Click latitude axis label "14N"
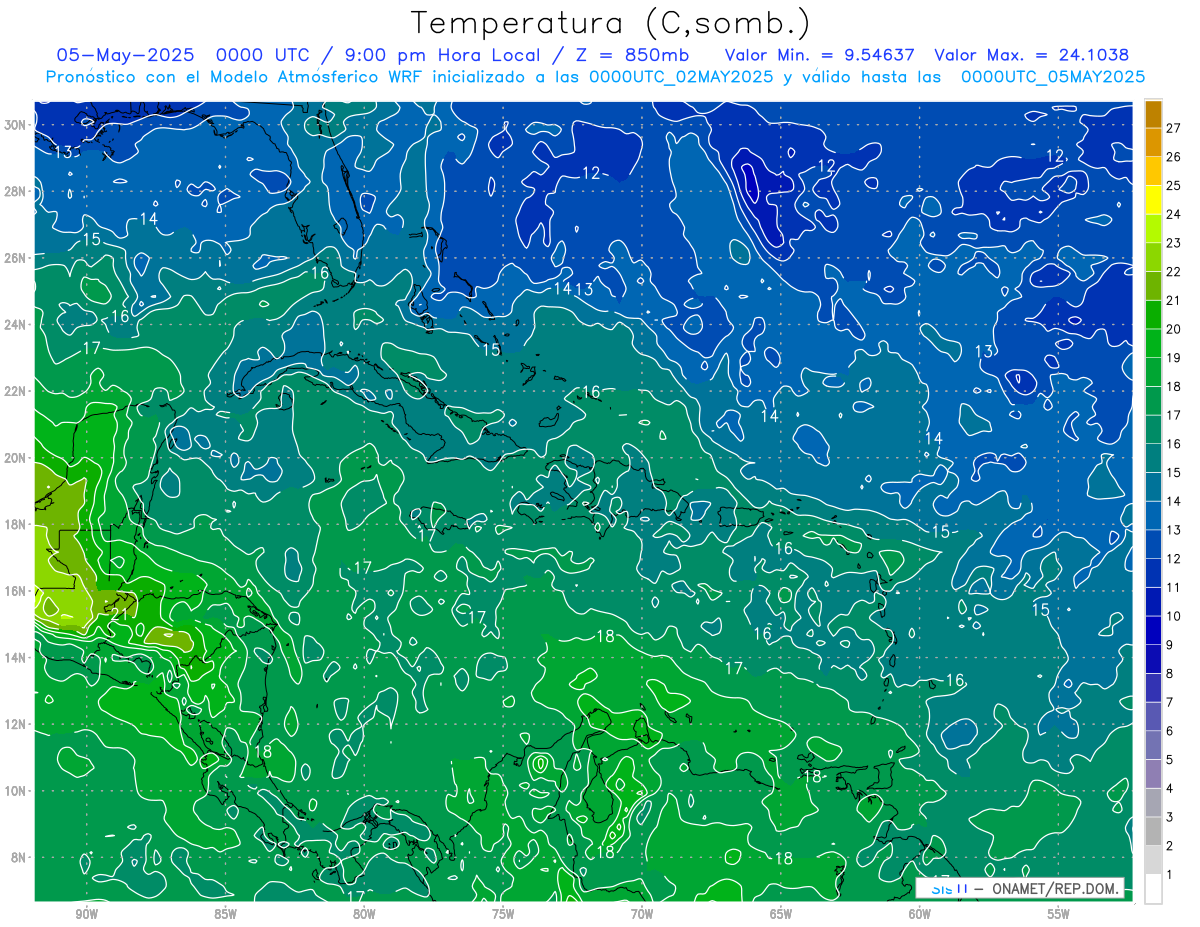Screen dimensions: 1200x927 (x=14, y=658)
